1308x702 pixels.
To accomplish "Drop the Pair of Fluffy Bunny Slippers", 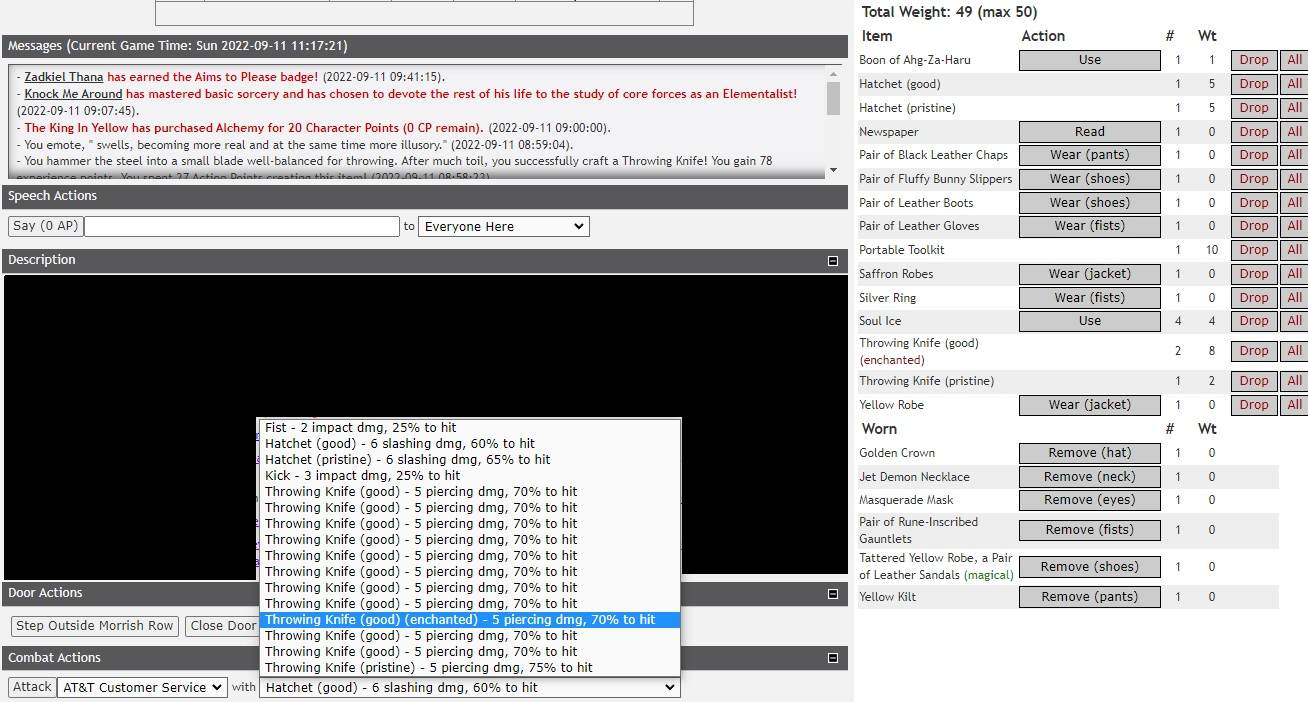I will click(1254, 179).
